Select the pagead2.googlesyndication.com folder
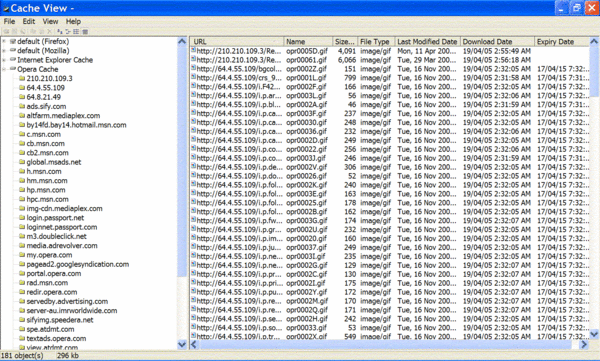Viewport: 600px width, 361px height. tap(78, 264)
